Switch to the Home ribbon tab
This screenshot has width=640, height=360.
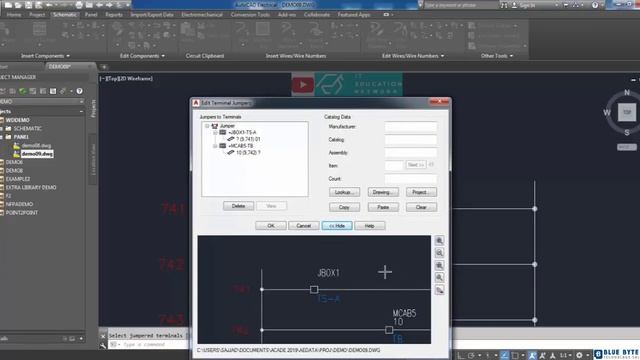tap(13, 15)
